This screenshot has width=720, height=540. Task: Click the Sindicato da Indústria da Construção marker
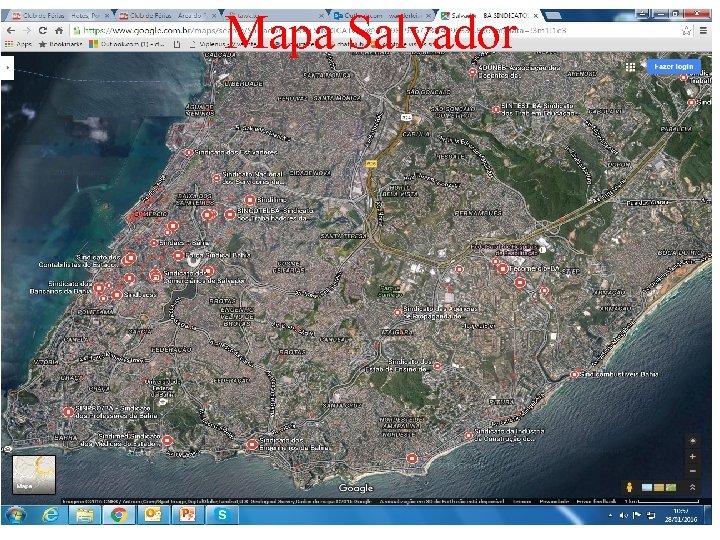(x=468, y=436)
